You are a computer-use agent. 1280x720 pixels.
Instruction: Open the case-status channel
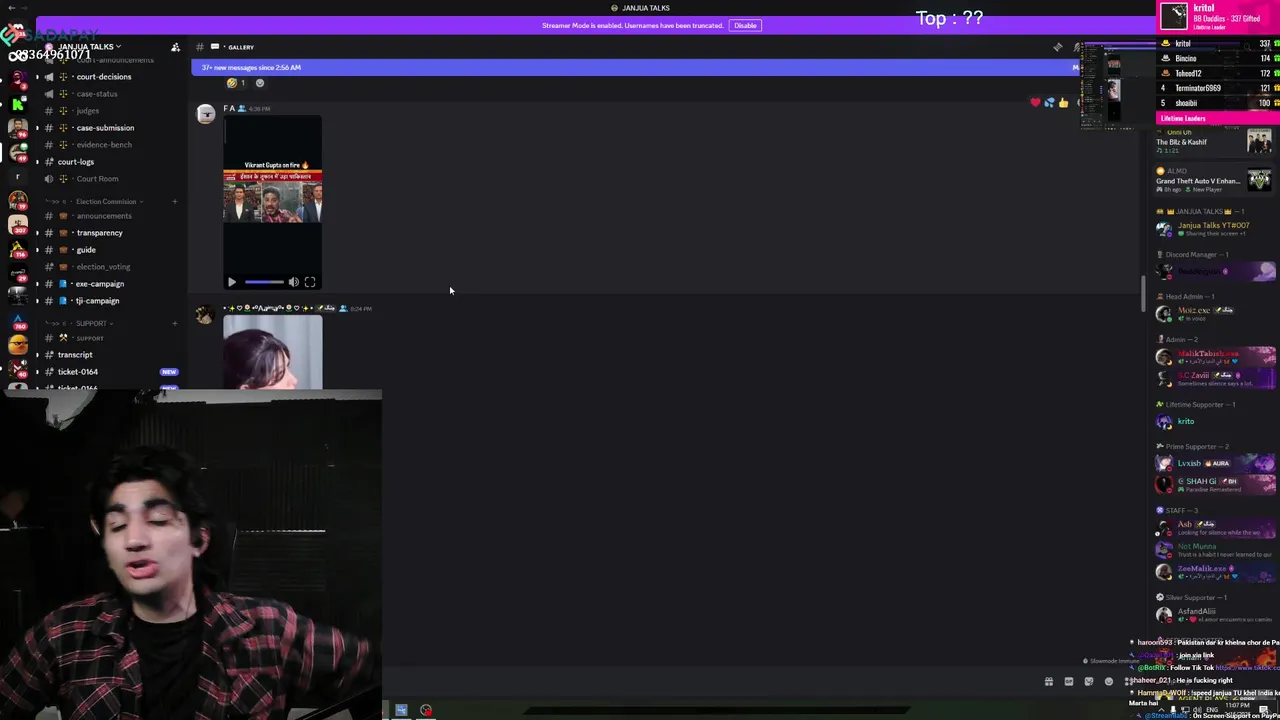(x=97, y=94)
